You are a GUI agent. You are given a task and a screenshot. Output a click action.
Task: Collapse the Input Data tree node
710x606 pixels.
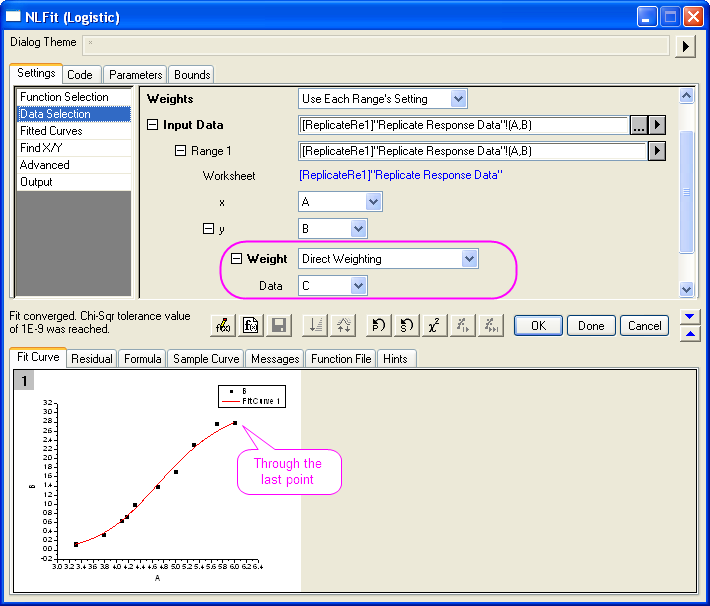coord(153,125)
